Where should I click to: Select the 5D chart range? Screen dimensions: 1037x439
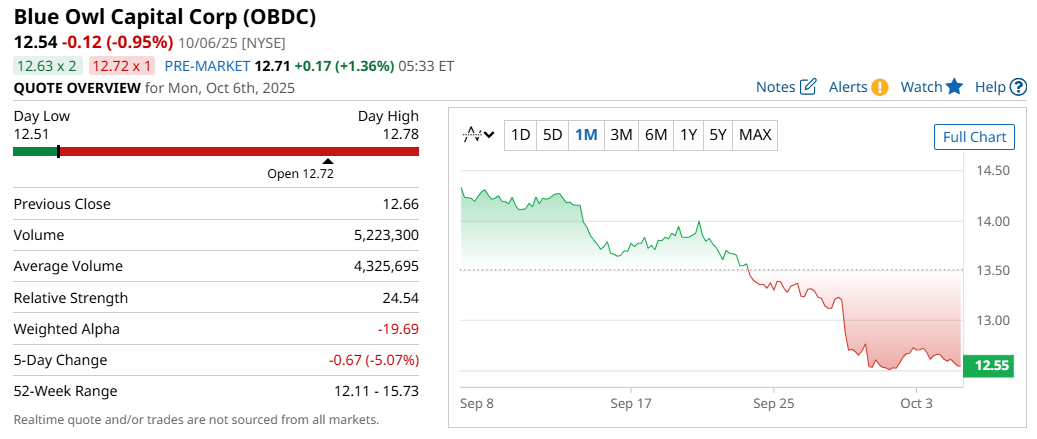coord(552,135)
